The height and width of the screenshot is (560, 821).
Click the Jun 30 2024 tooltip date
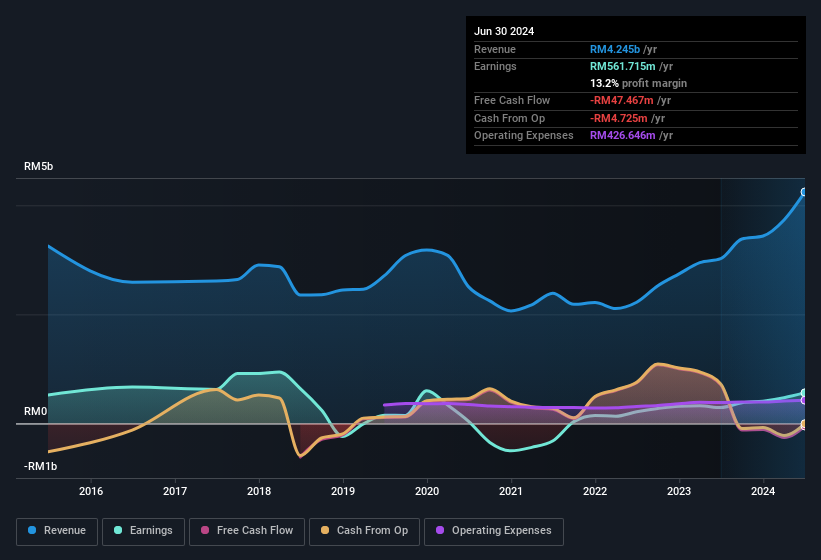pos(504,31)
